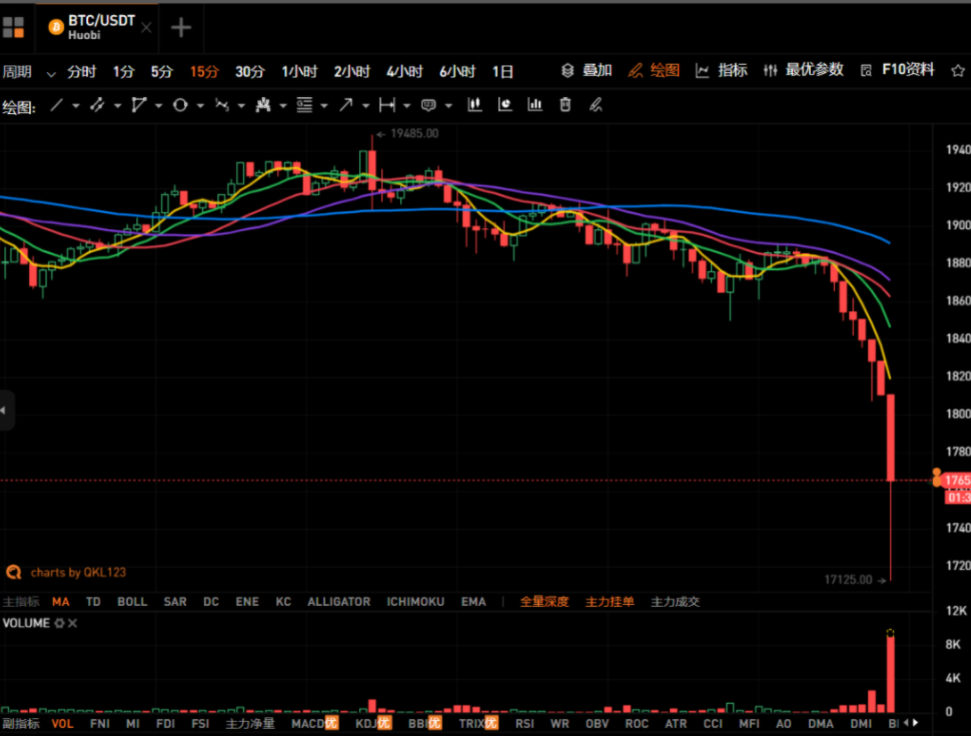Select the line drawing tool
Screen dimensions: 971x736
57,105
